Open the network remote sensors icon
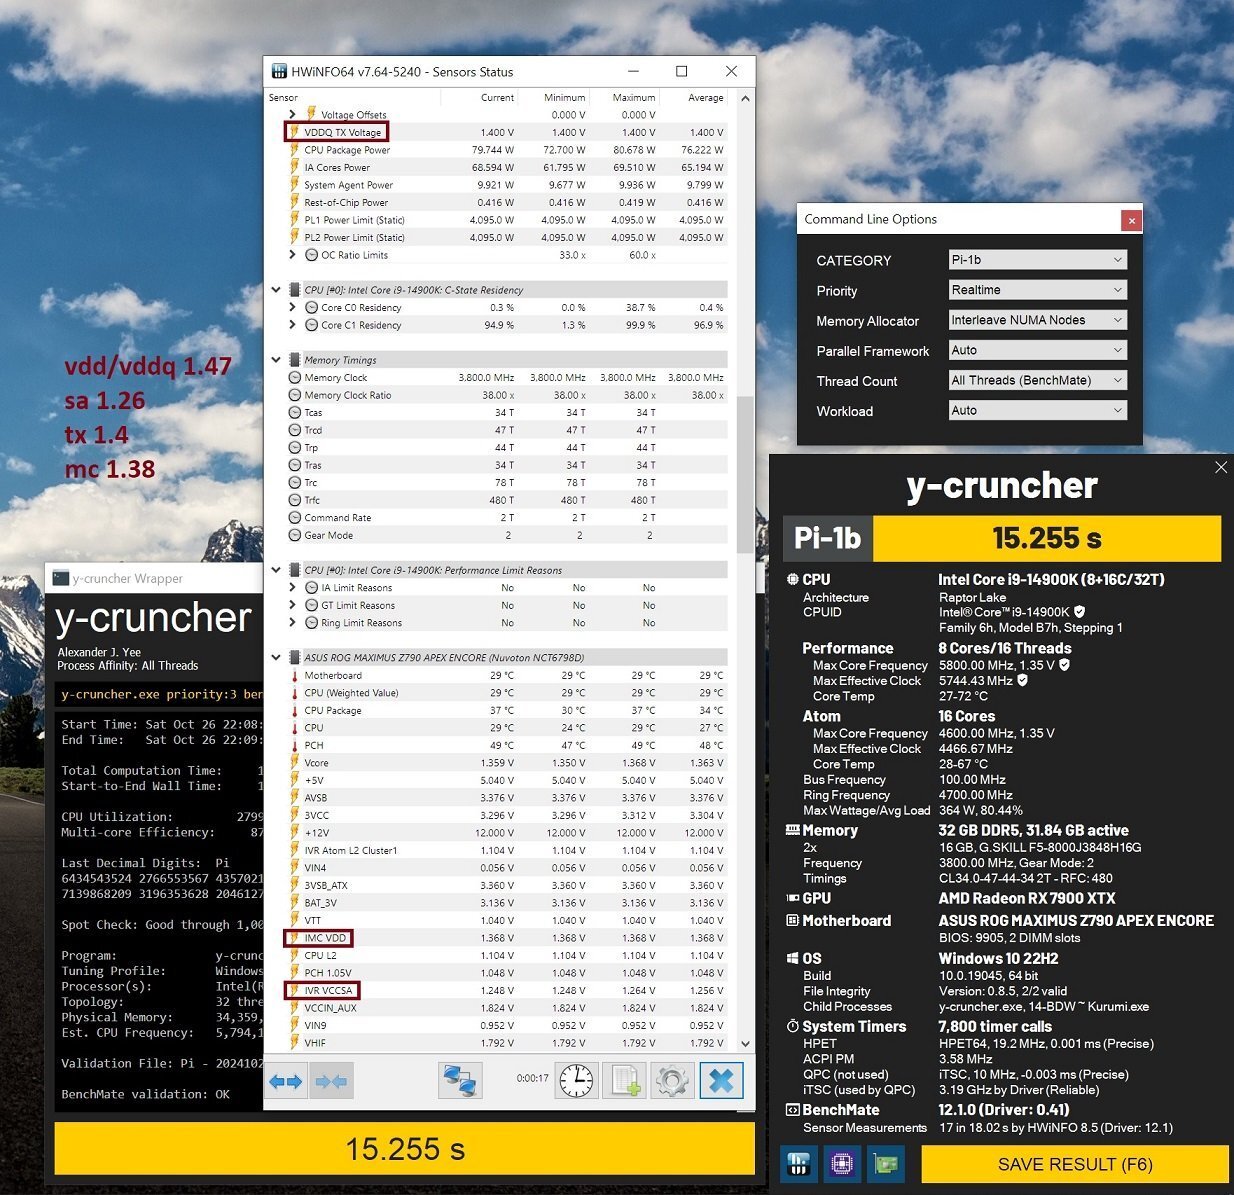This screenshot has height=1195, width=1234. click(461, 1081)
